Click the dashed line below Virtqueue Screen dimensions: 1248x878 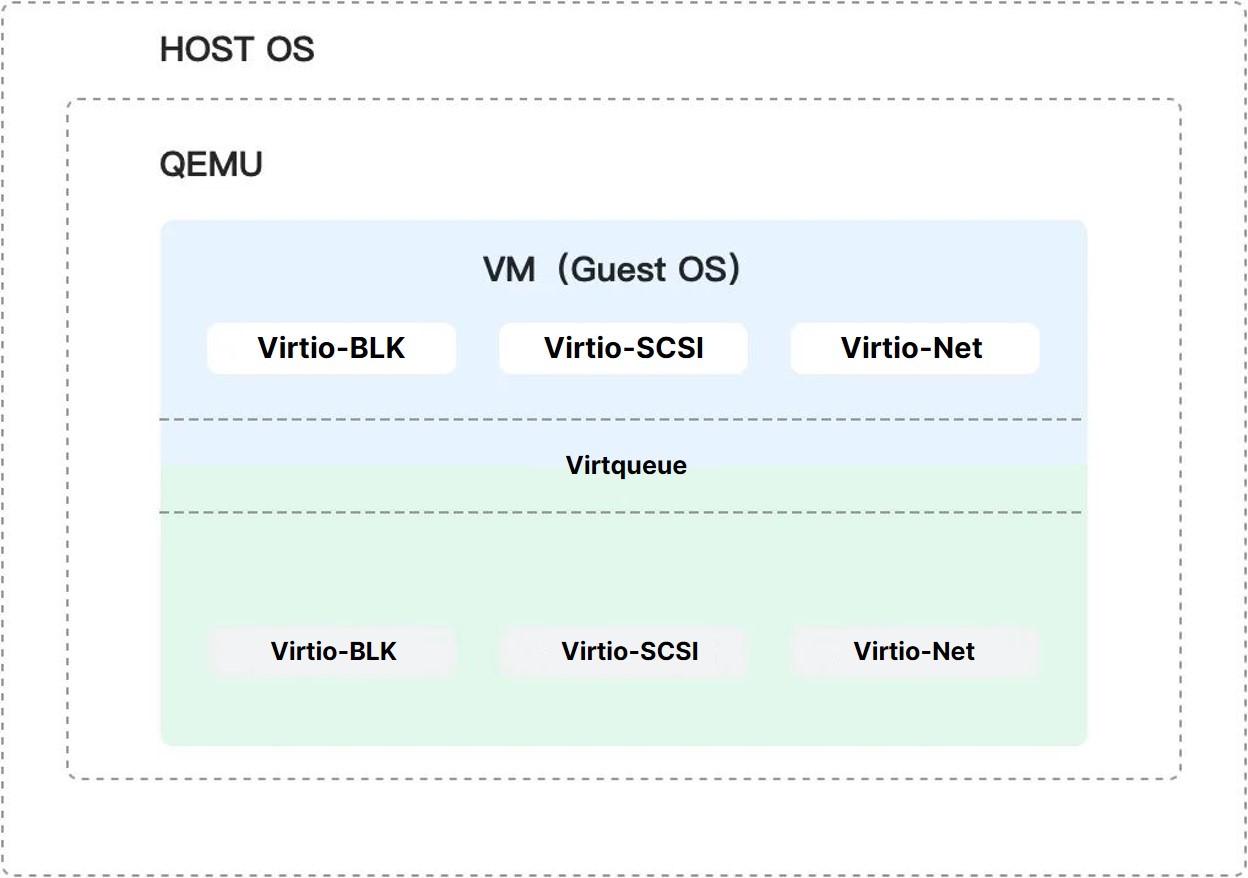point(622,512)
